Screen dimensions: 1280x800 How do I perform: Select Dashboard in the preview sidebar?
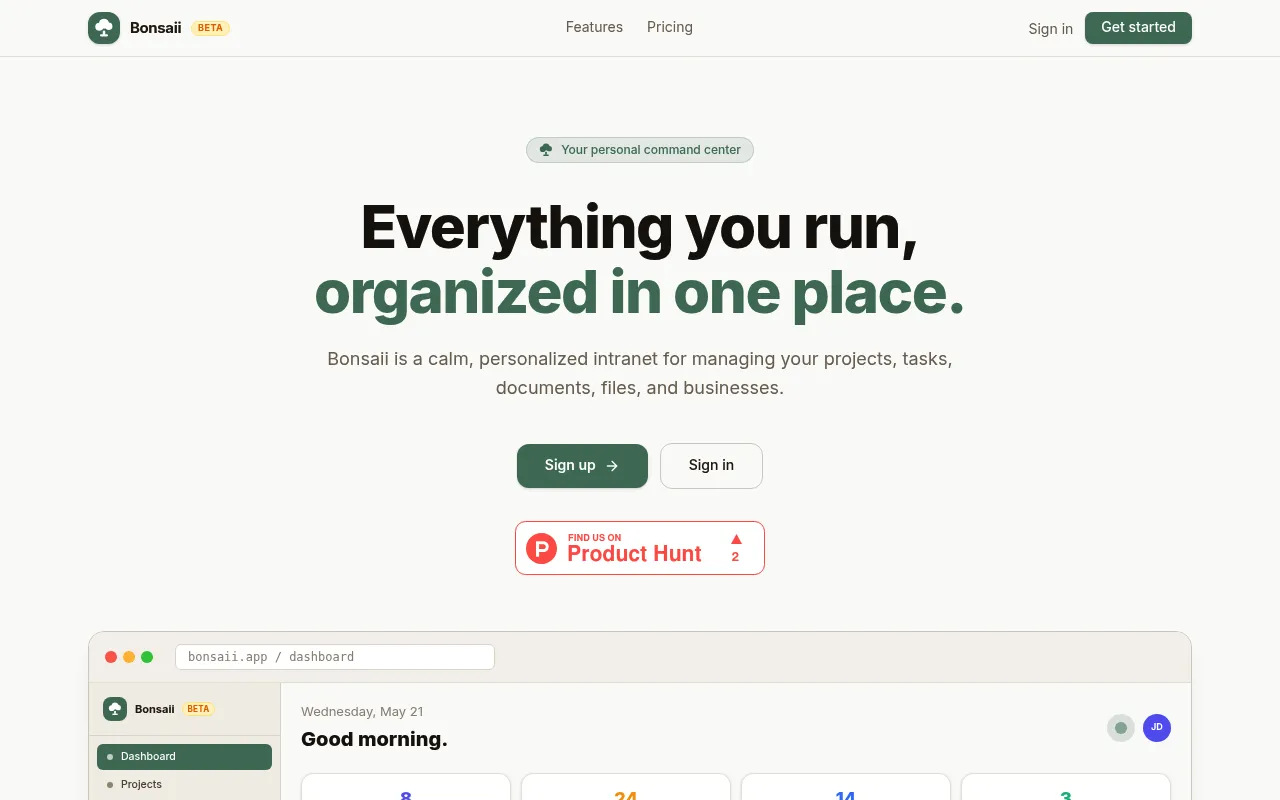184,757
